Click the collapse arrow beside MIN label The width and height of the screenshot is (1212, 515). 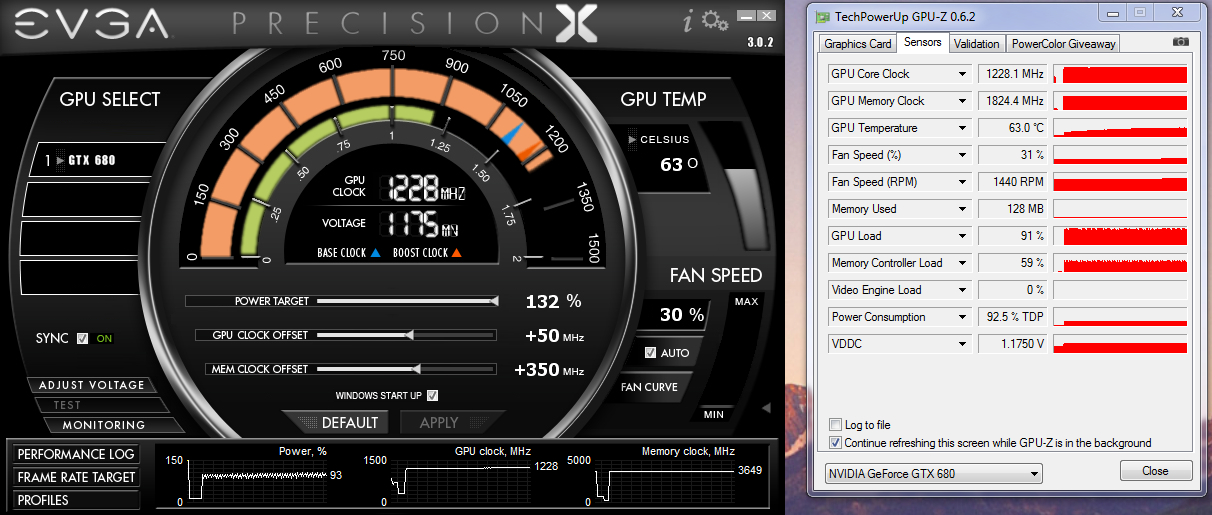(x=767, y=408)
